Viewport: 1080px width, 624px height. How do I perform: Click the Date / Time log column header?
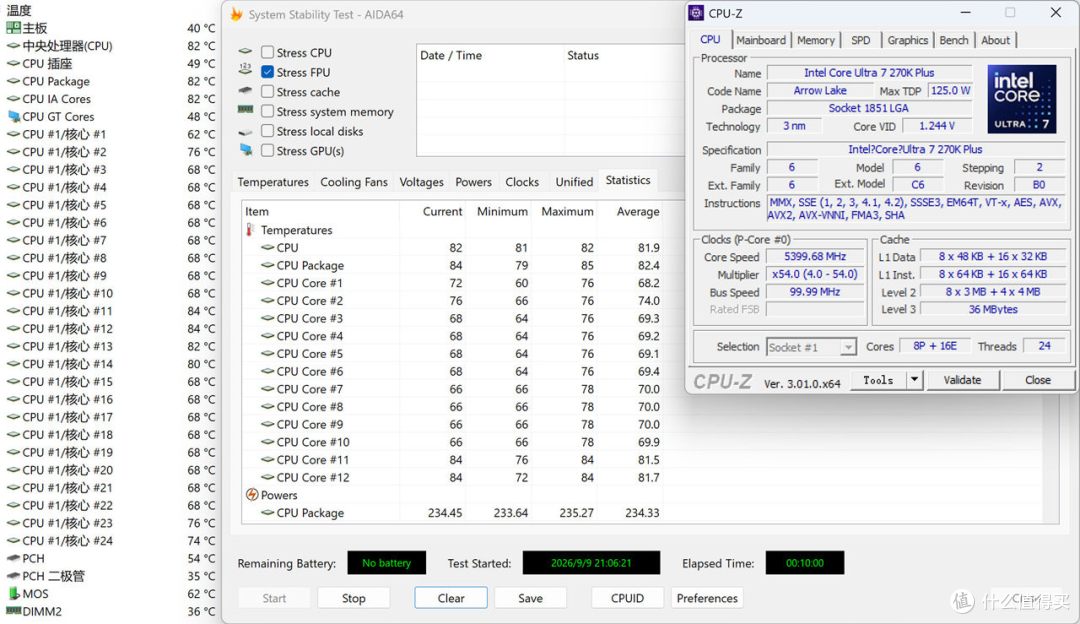[451, 55]
